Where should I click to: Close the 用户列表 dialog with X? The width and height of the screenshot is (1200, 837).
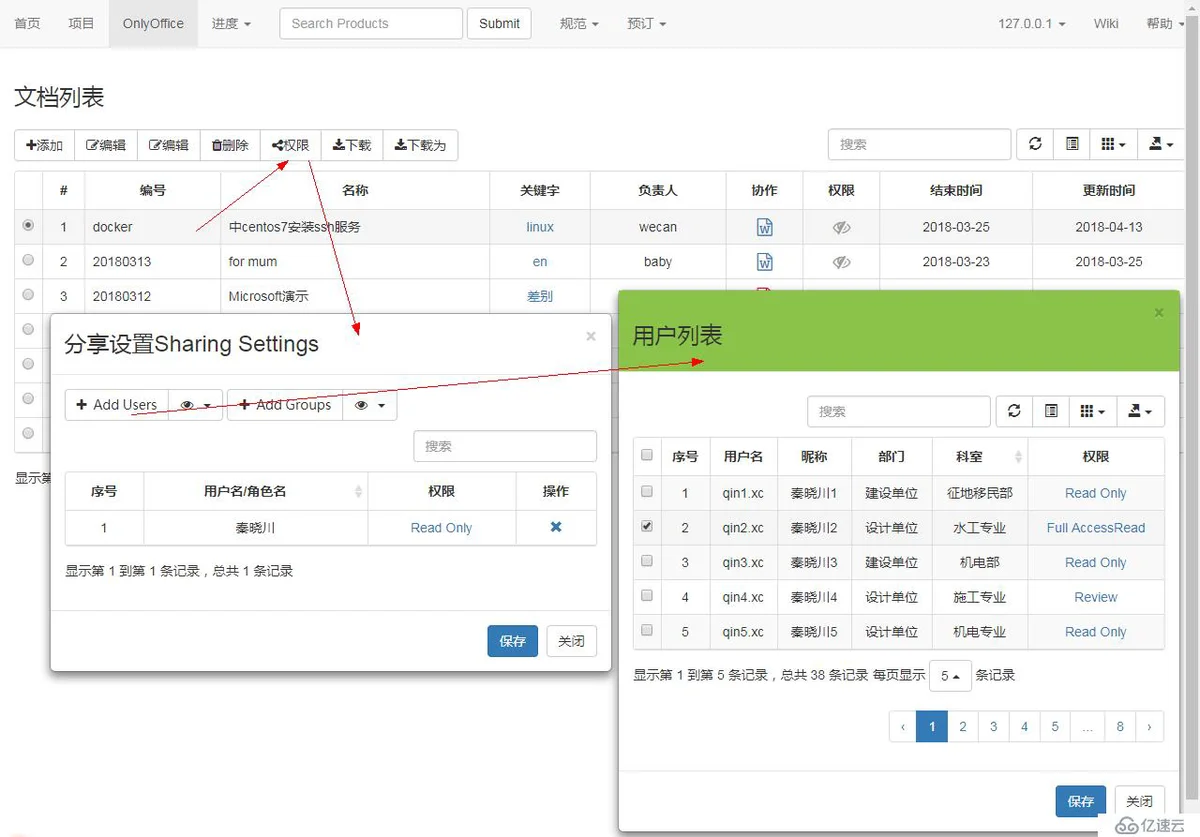[1159, 313]
